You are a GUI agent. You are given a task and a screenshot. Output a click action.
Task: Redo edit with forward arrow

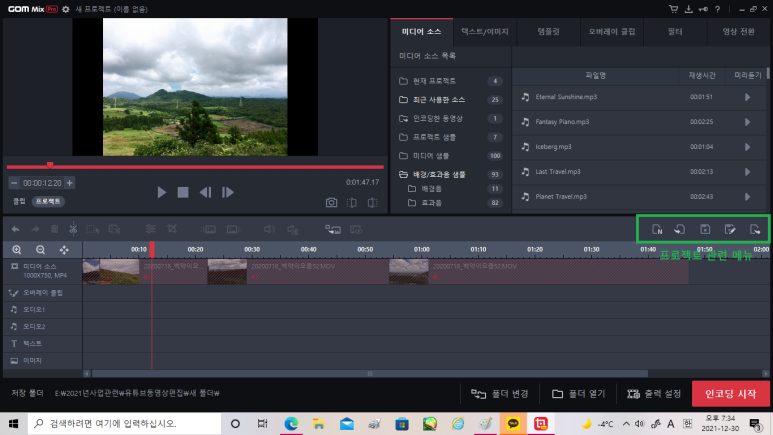tap(35, 229)
